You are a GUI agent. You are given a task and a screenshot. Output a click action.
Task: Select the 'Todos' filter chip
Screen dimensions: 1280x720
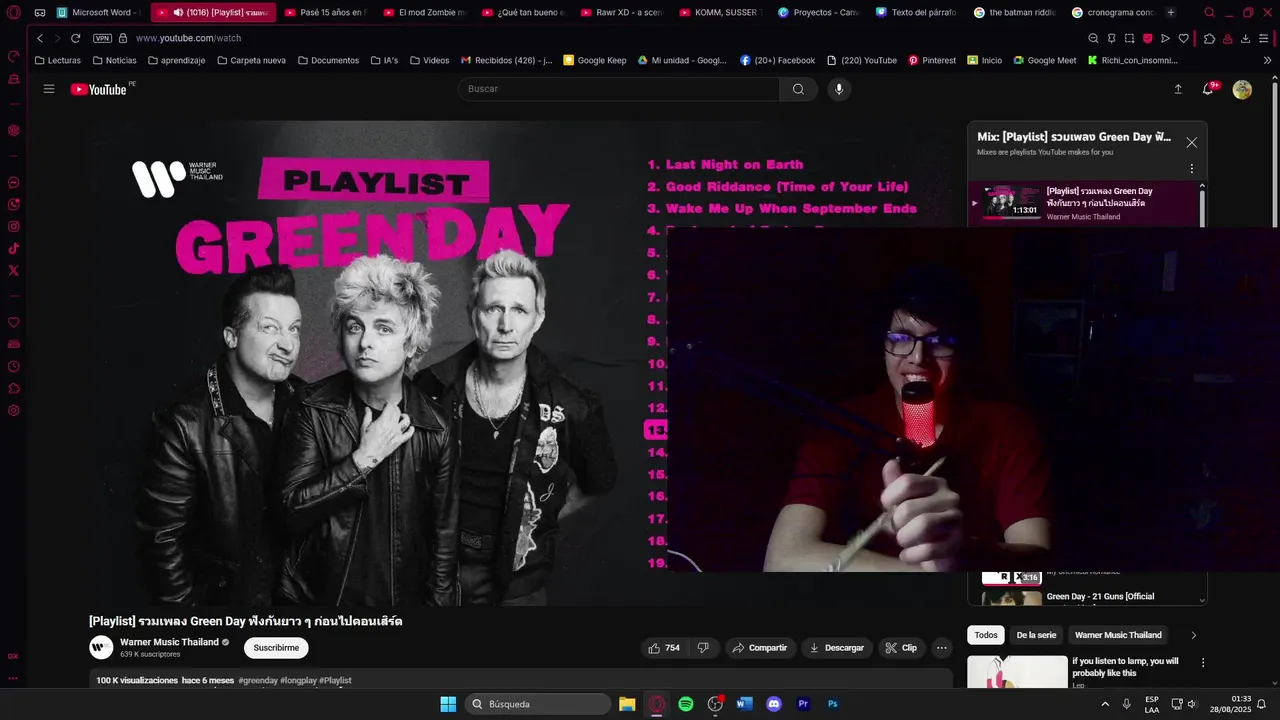click(x=986, y=635)
